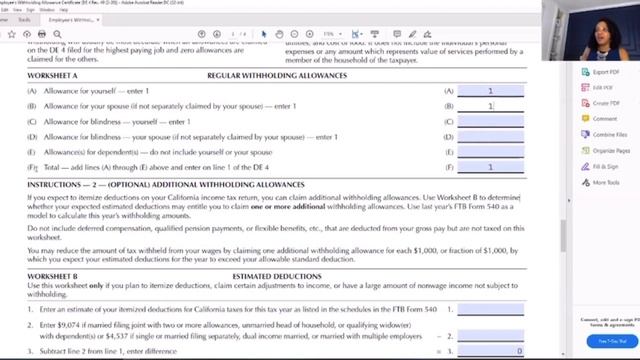Viewport: 640px width, 360px height.
Task: Click the line (E) dependents field
Action: 491,152
